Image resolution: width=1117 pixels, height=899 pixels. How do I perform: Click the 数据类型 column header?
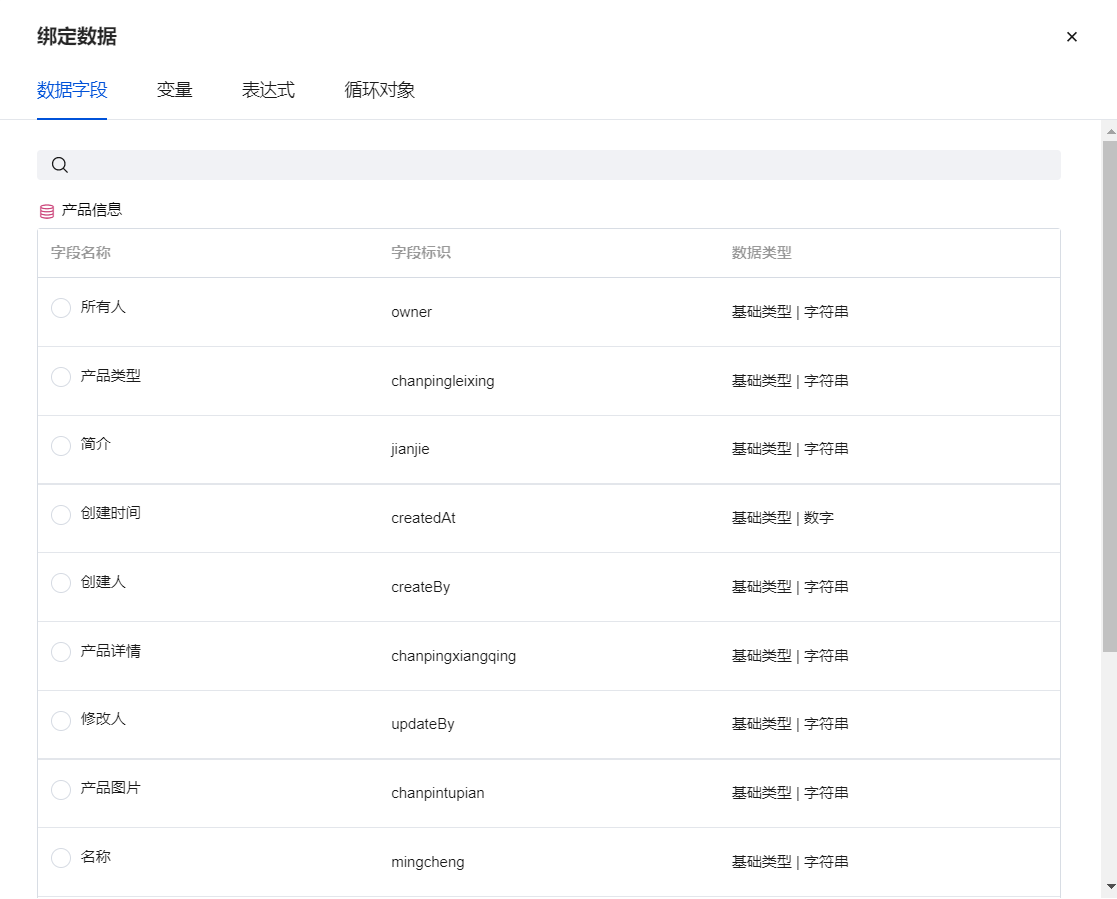[x=762, y=252]
